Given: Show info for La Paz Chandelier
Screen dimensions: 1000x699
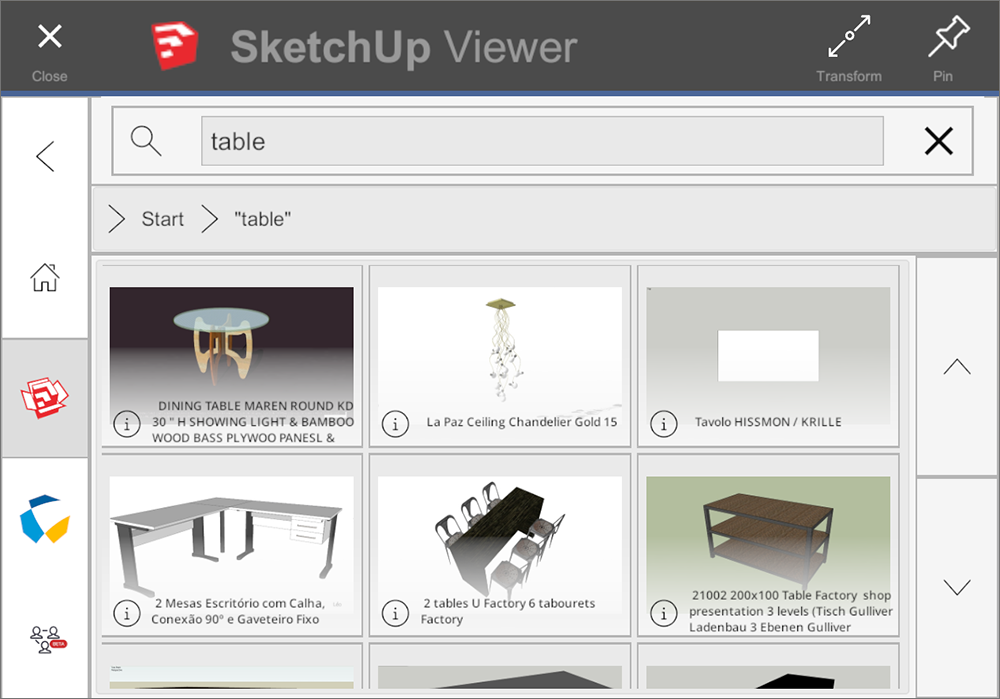Looking at the screenshot, I should click(395, 423).
